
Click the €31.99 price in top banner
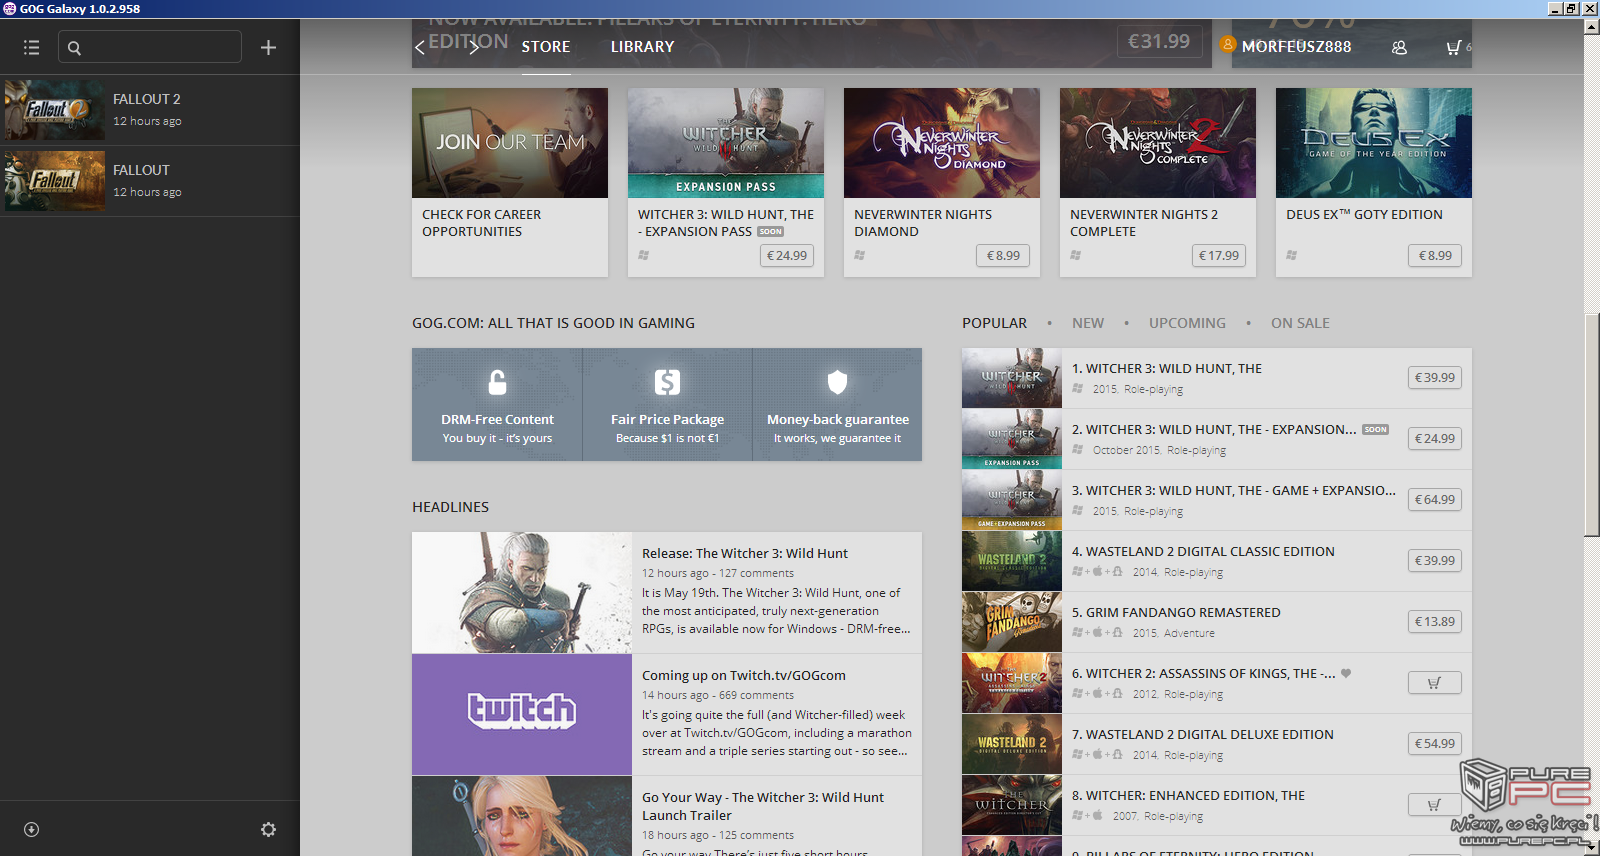click(x=1160, y=41)
